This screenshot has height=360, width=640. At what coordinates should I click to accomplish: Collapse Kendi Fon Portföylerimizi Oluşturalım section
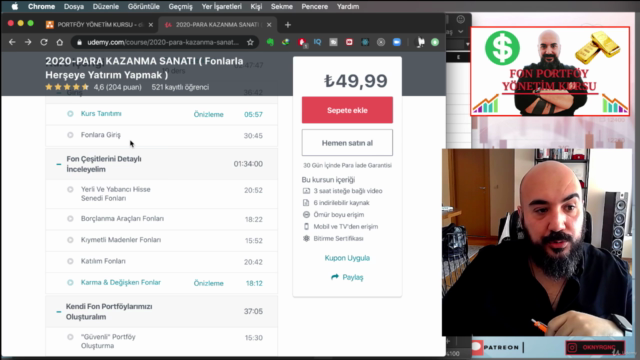click(x=59, y=312)
